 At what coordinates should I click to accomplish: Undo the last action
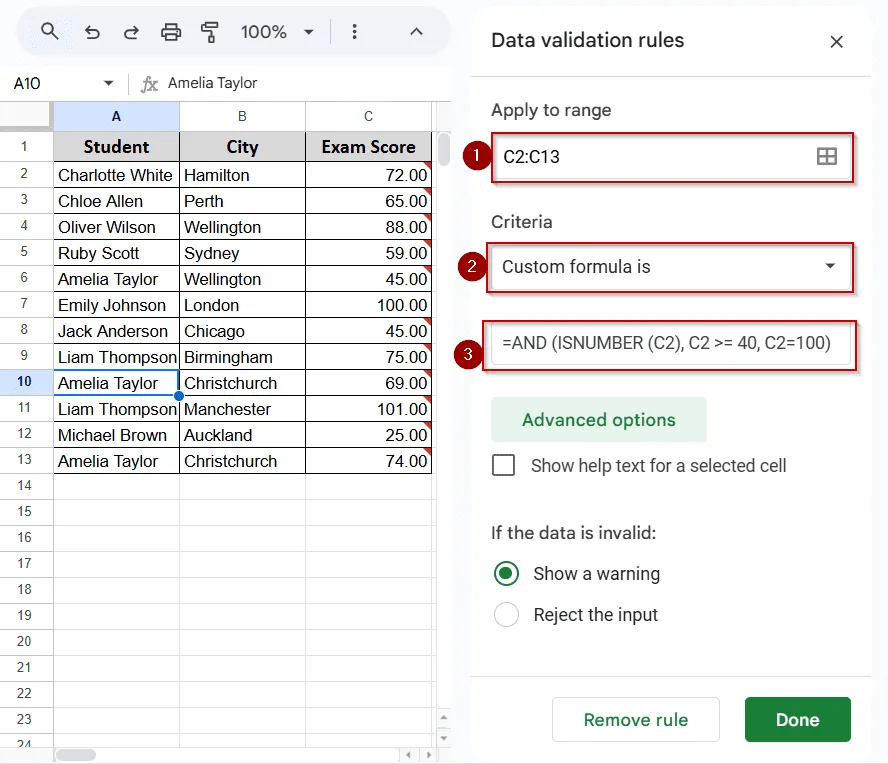[x=92, y=32]
